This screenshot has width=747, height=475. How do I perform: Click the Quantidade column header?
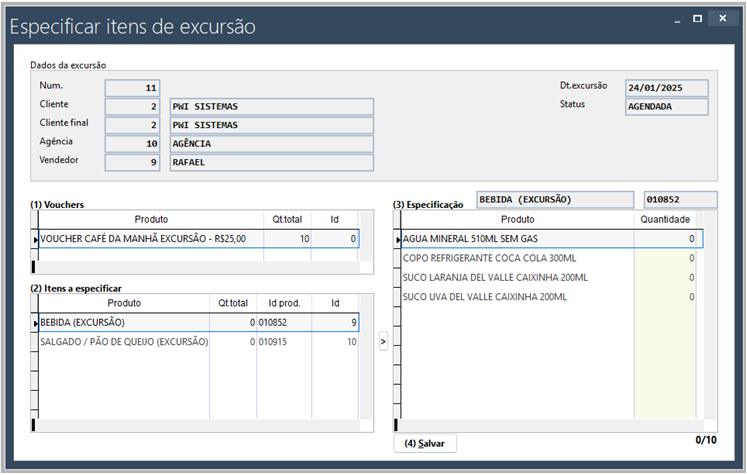tap(665, 219)
